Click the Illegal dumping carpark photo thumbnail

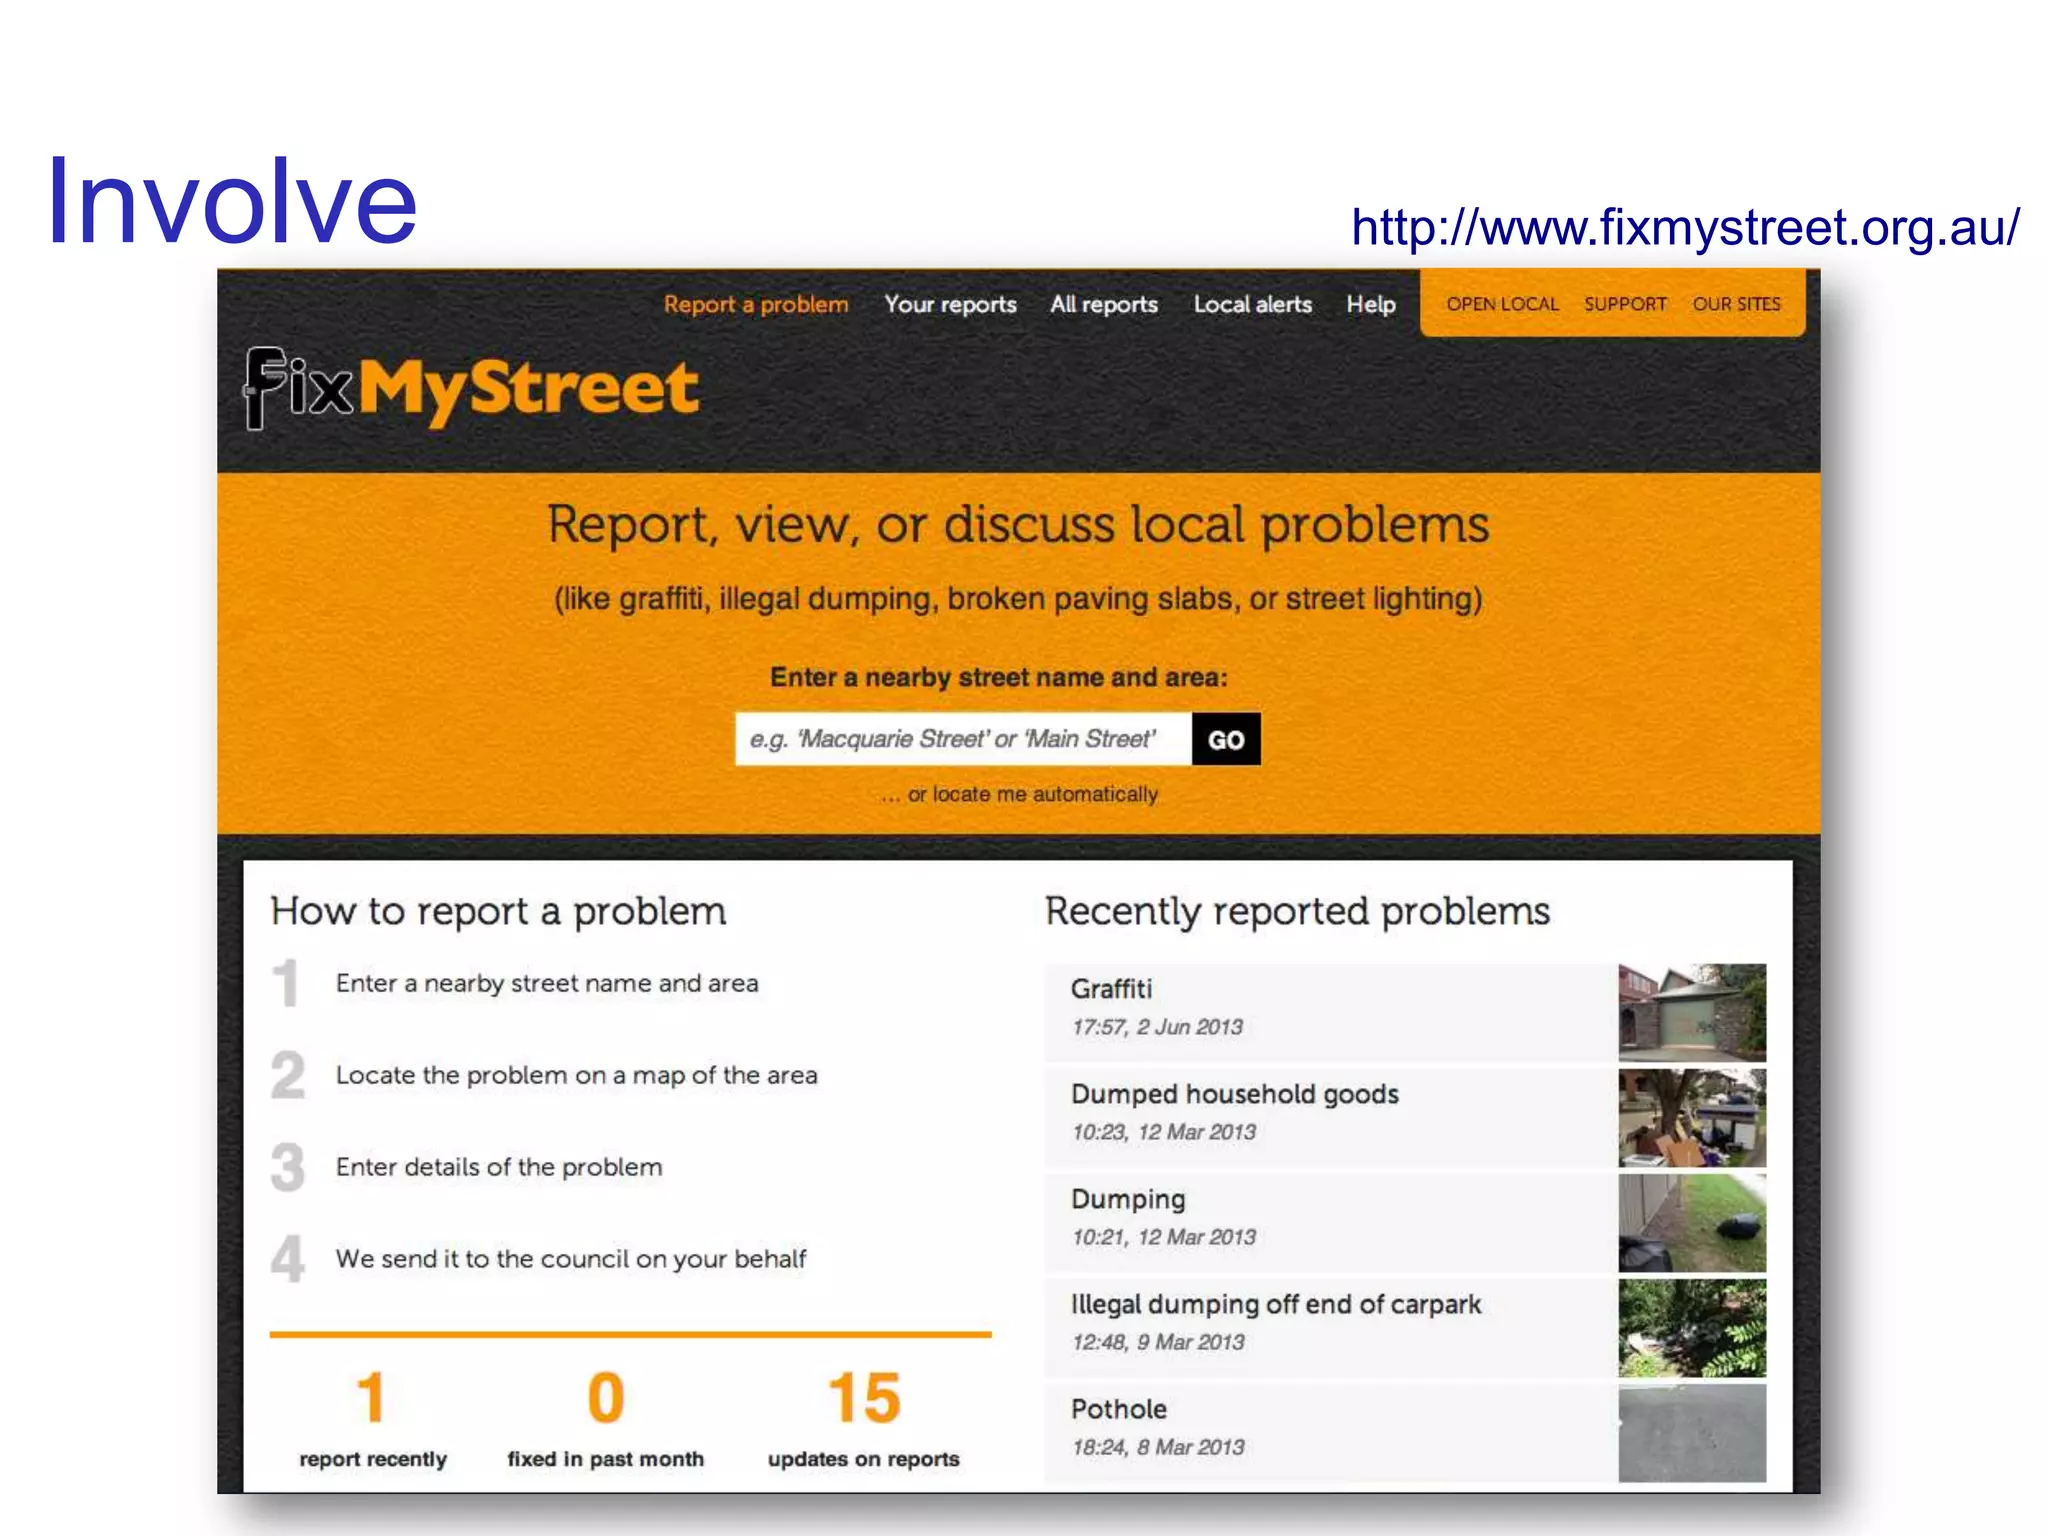[x=1692, y=1327]
